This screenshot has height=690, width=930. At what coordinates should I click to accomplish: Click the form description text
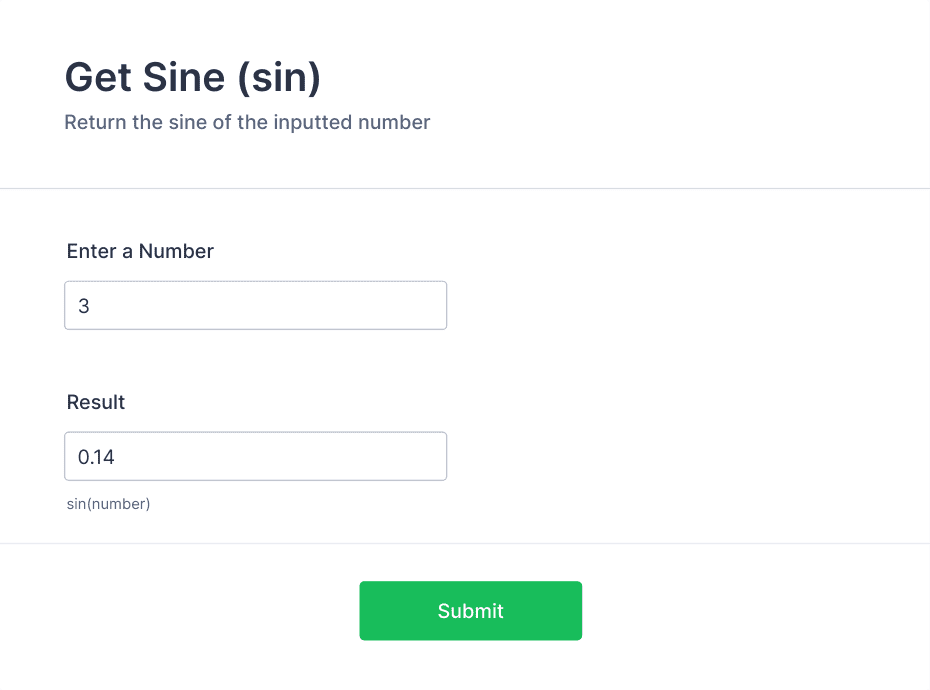(247, 122)
